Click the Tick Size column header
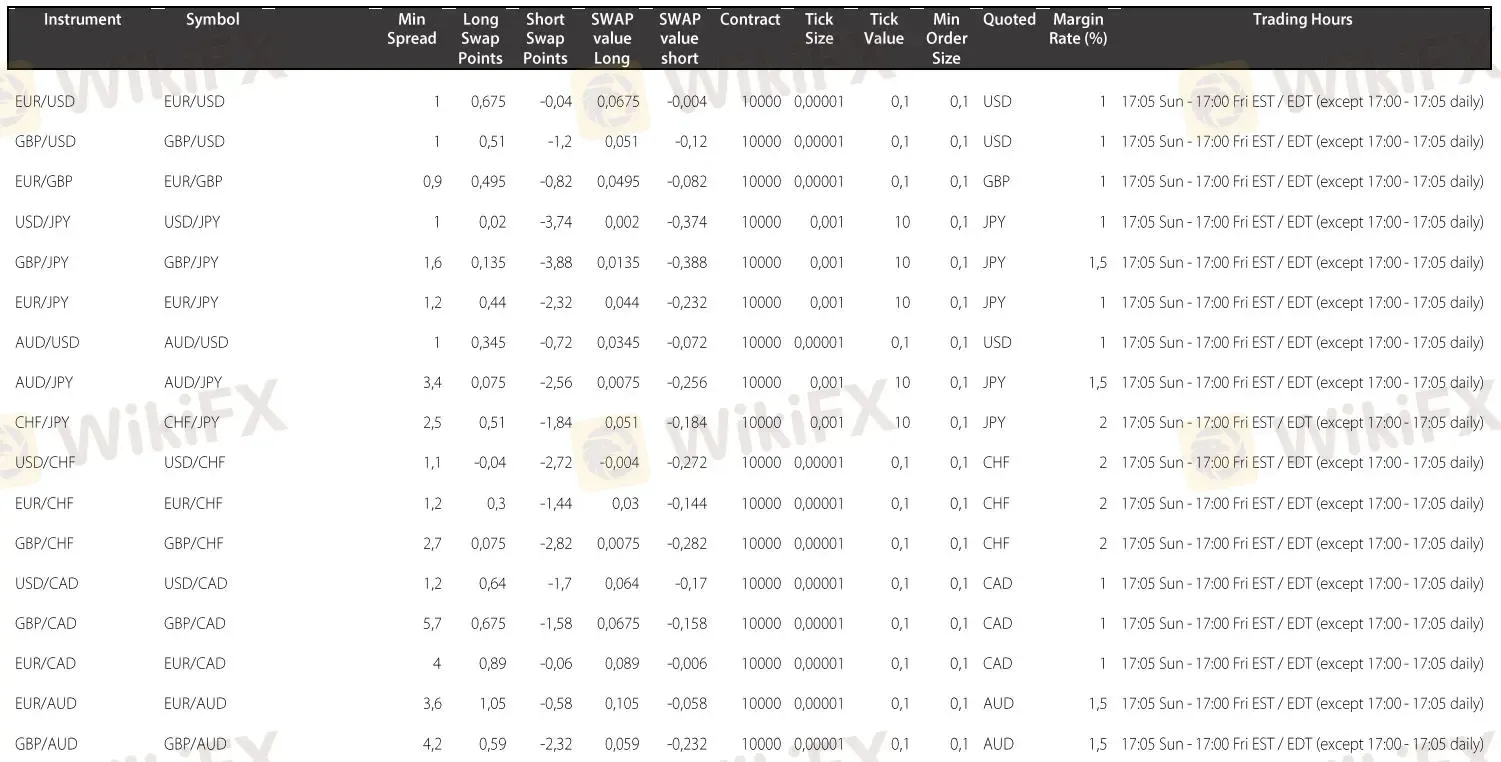 819,29
